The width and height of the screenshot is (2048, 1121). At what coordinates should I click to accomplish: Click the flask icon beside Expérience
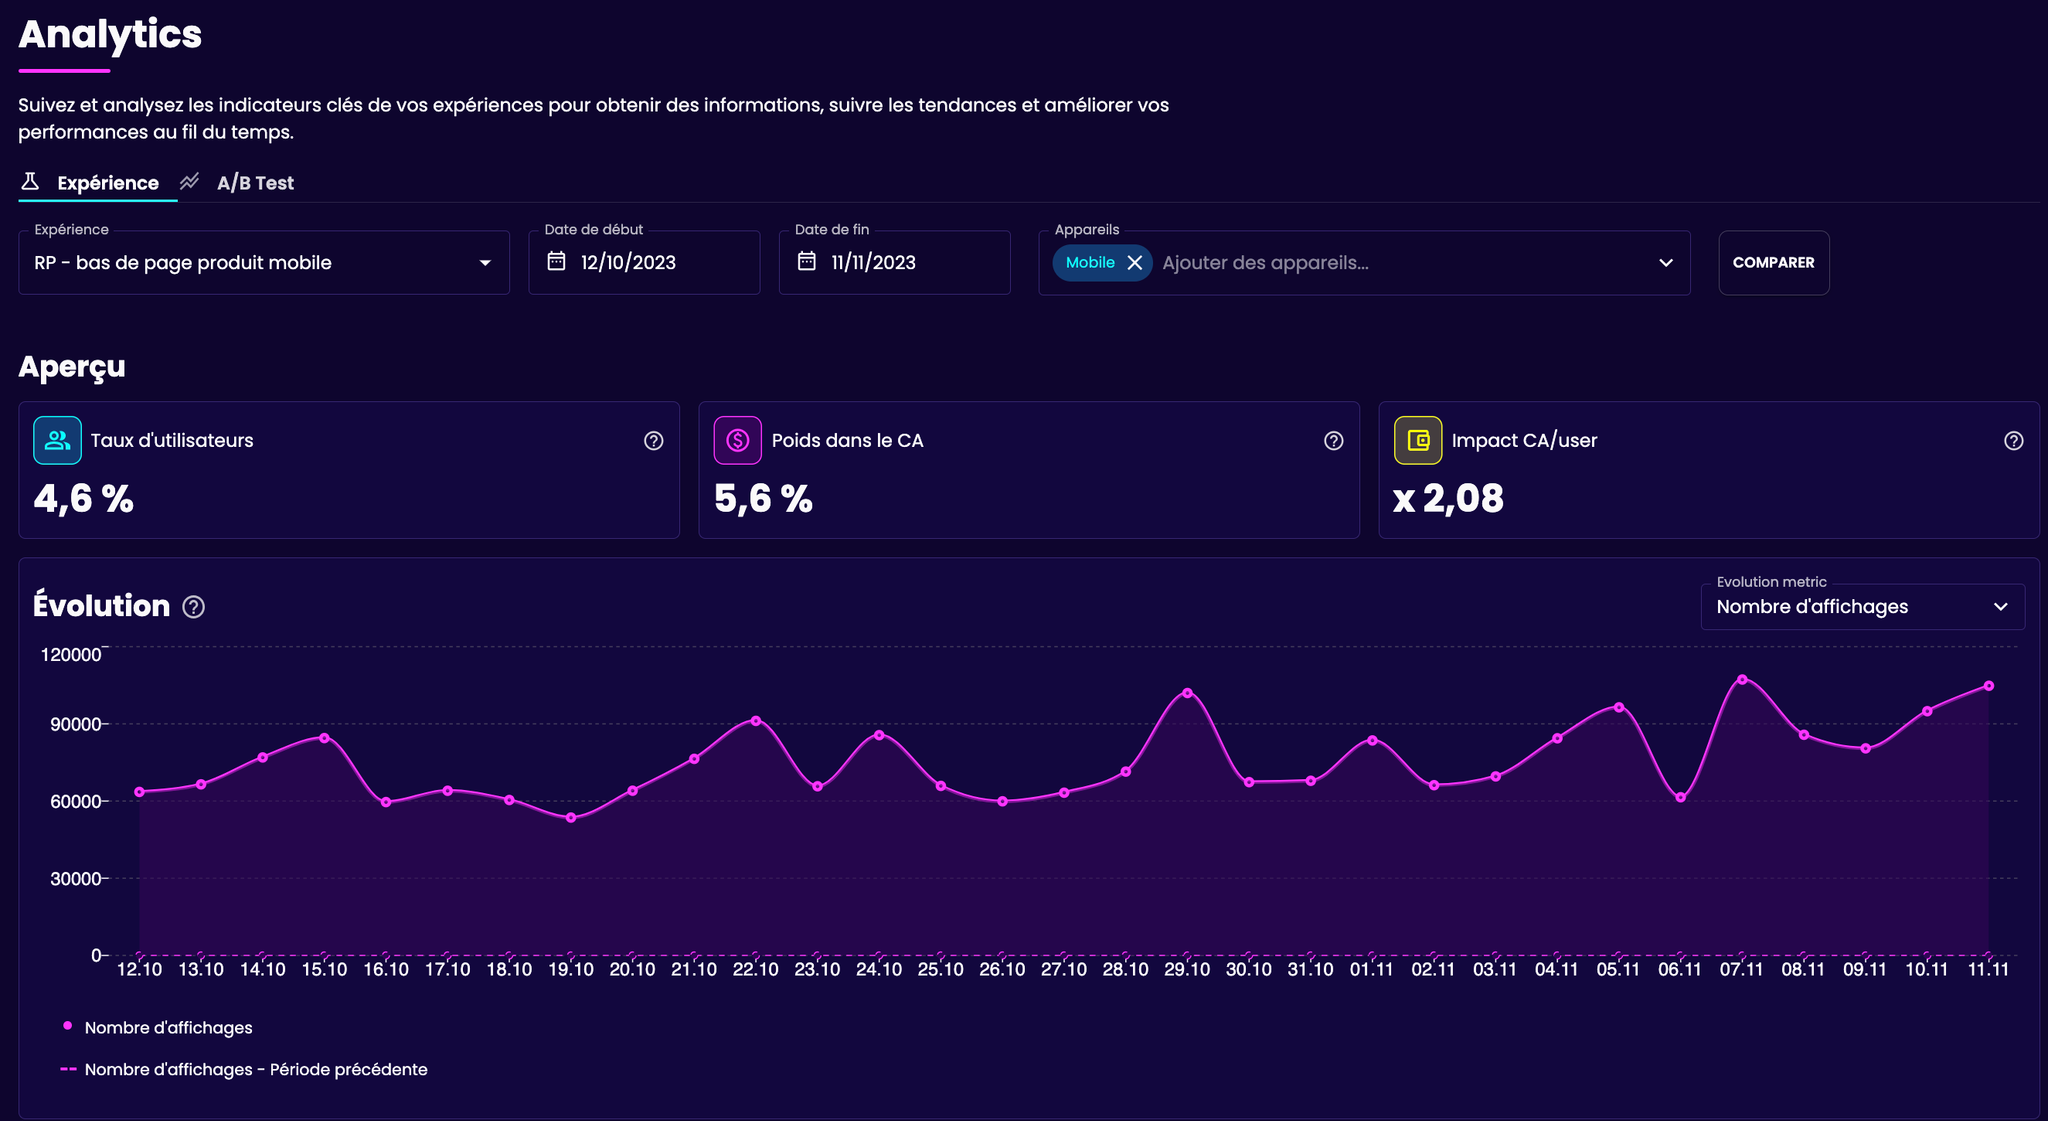coord(30,182)
